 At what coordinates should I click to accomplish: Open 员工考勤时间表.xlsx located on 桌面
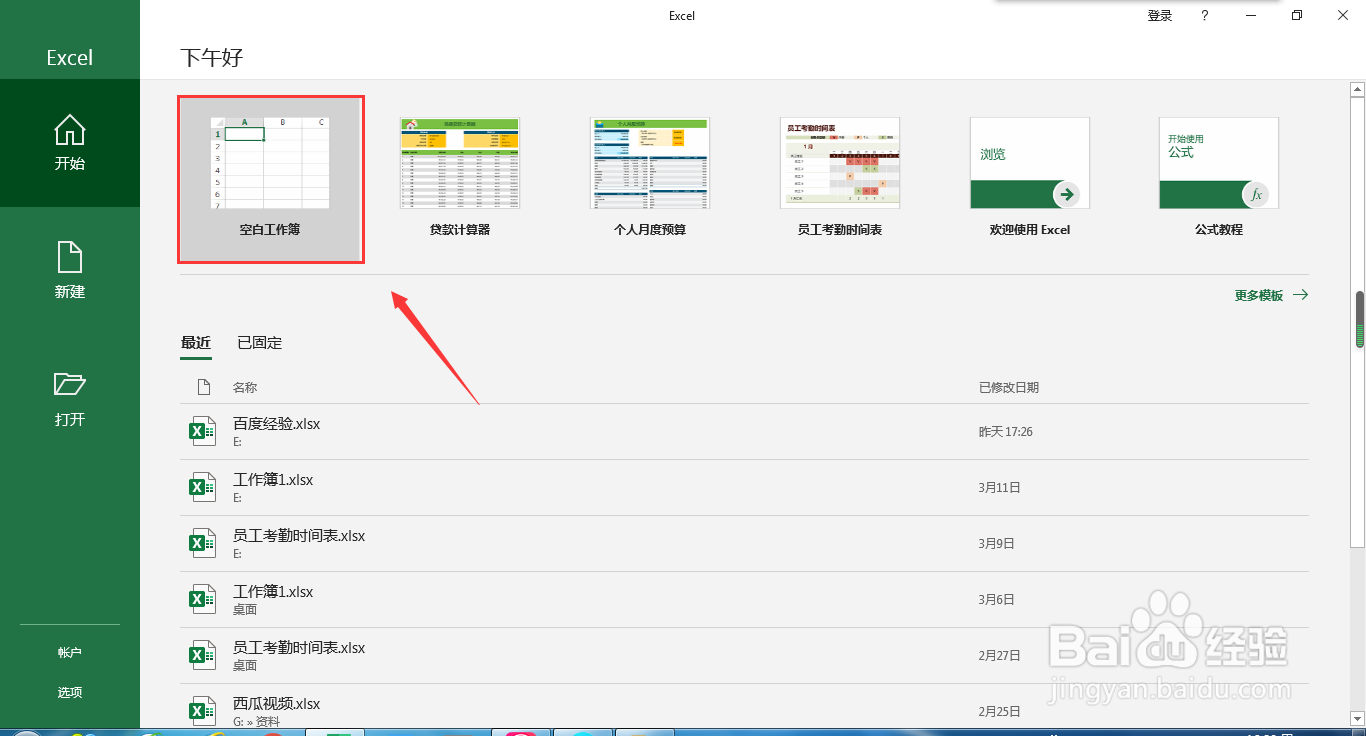[744, 656]
